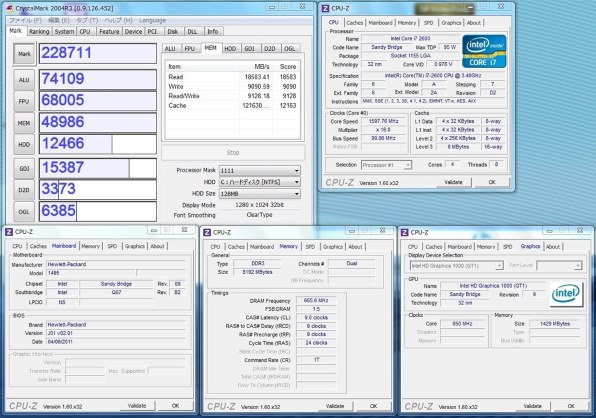Screen dimensions: 596x418
Task: Open About tab in top-right CPU-Z
Action: 474,23
